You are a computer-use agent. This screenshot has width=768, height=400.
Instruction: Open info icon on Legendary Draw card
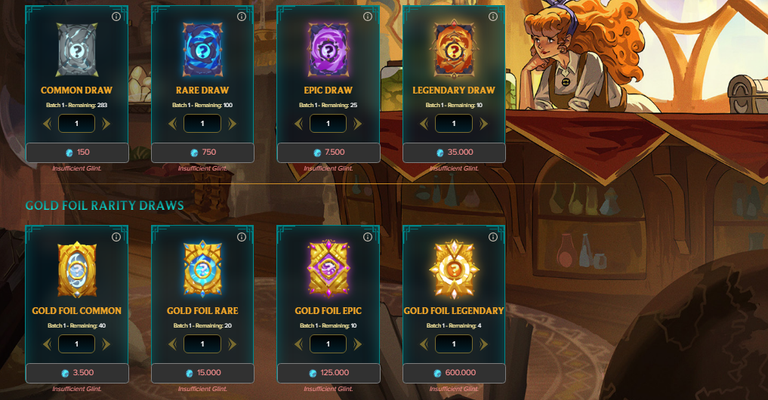pyautogui.click(x=493, y=17)
